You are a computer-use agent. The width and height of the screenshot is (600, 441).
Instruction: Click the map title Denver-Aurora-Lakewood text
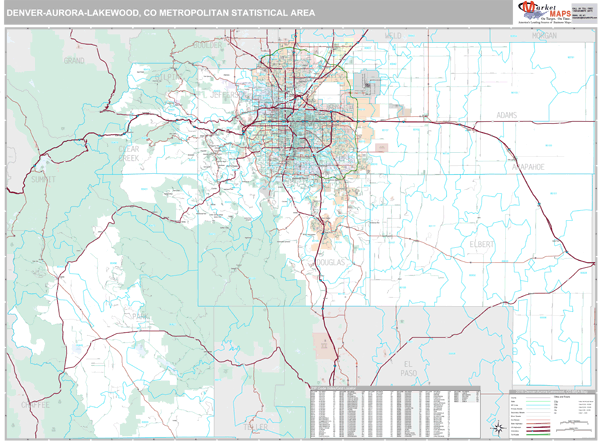click(161, 13)
